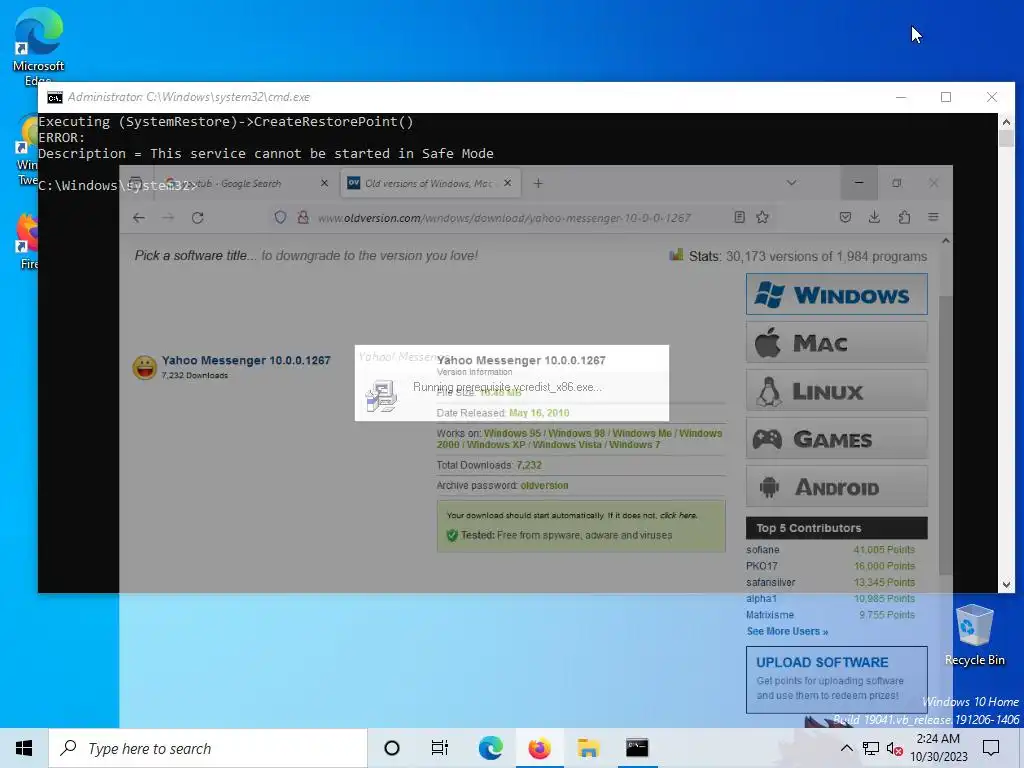The image size is (1024, 768).
Task: Click the Upload Software banner
Action: coord(837,680)
